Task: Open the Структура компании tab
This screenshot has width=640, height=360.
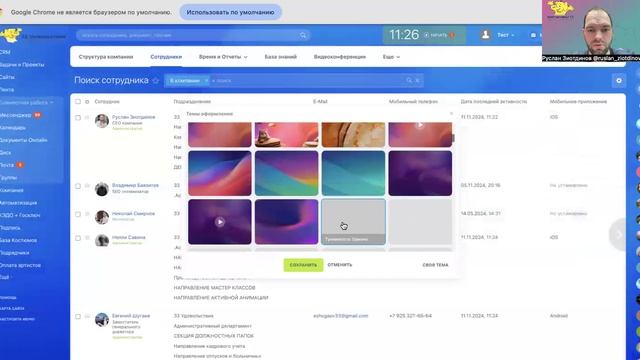Action: [106, 57]
